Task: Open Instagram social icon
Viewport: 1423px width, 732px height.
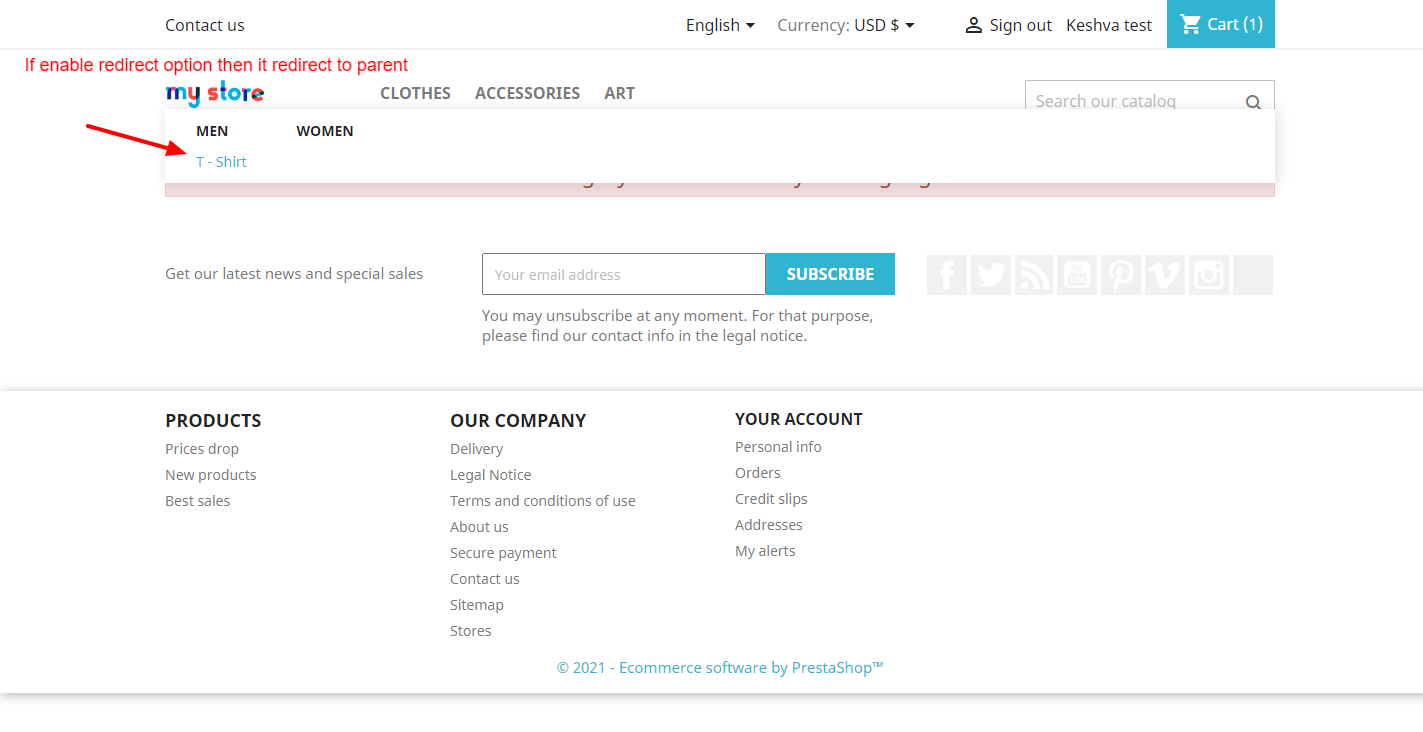Action: pyautogui.click(x=1209, y=275)
